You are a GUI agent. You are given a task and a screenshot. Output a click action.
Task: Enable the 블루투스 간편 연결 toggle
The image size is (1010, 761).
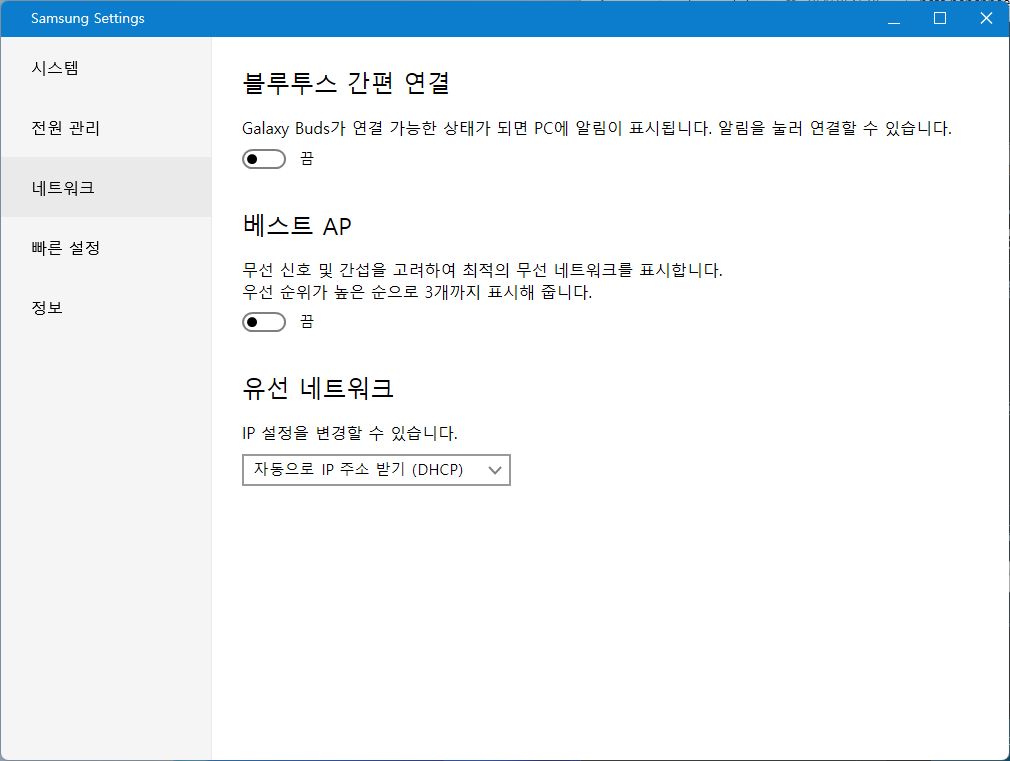click(264, 159)
